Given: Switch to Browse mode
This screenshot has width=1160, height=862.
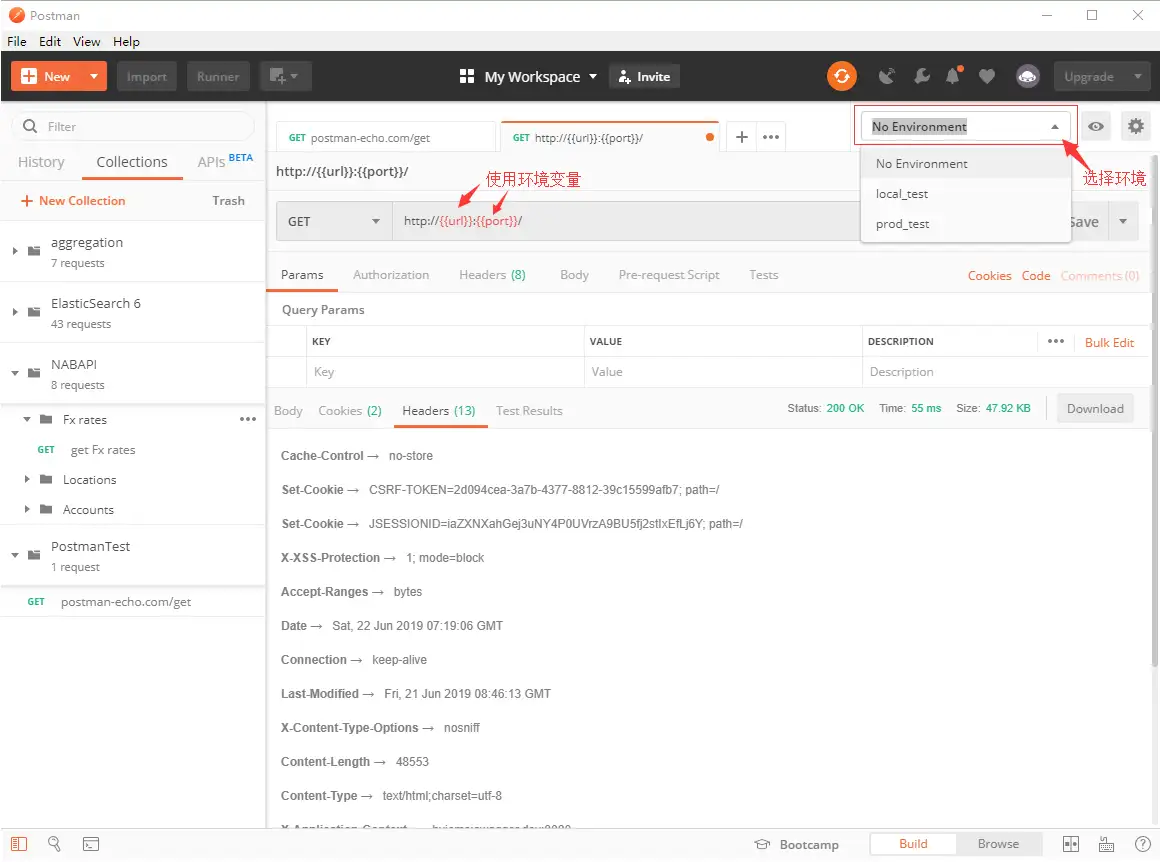Looking at the screenshot, I should coord(997,844).
